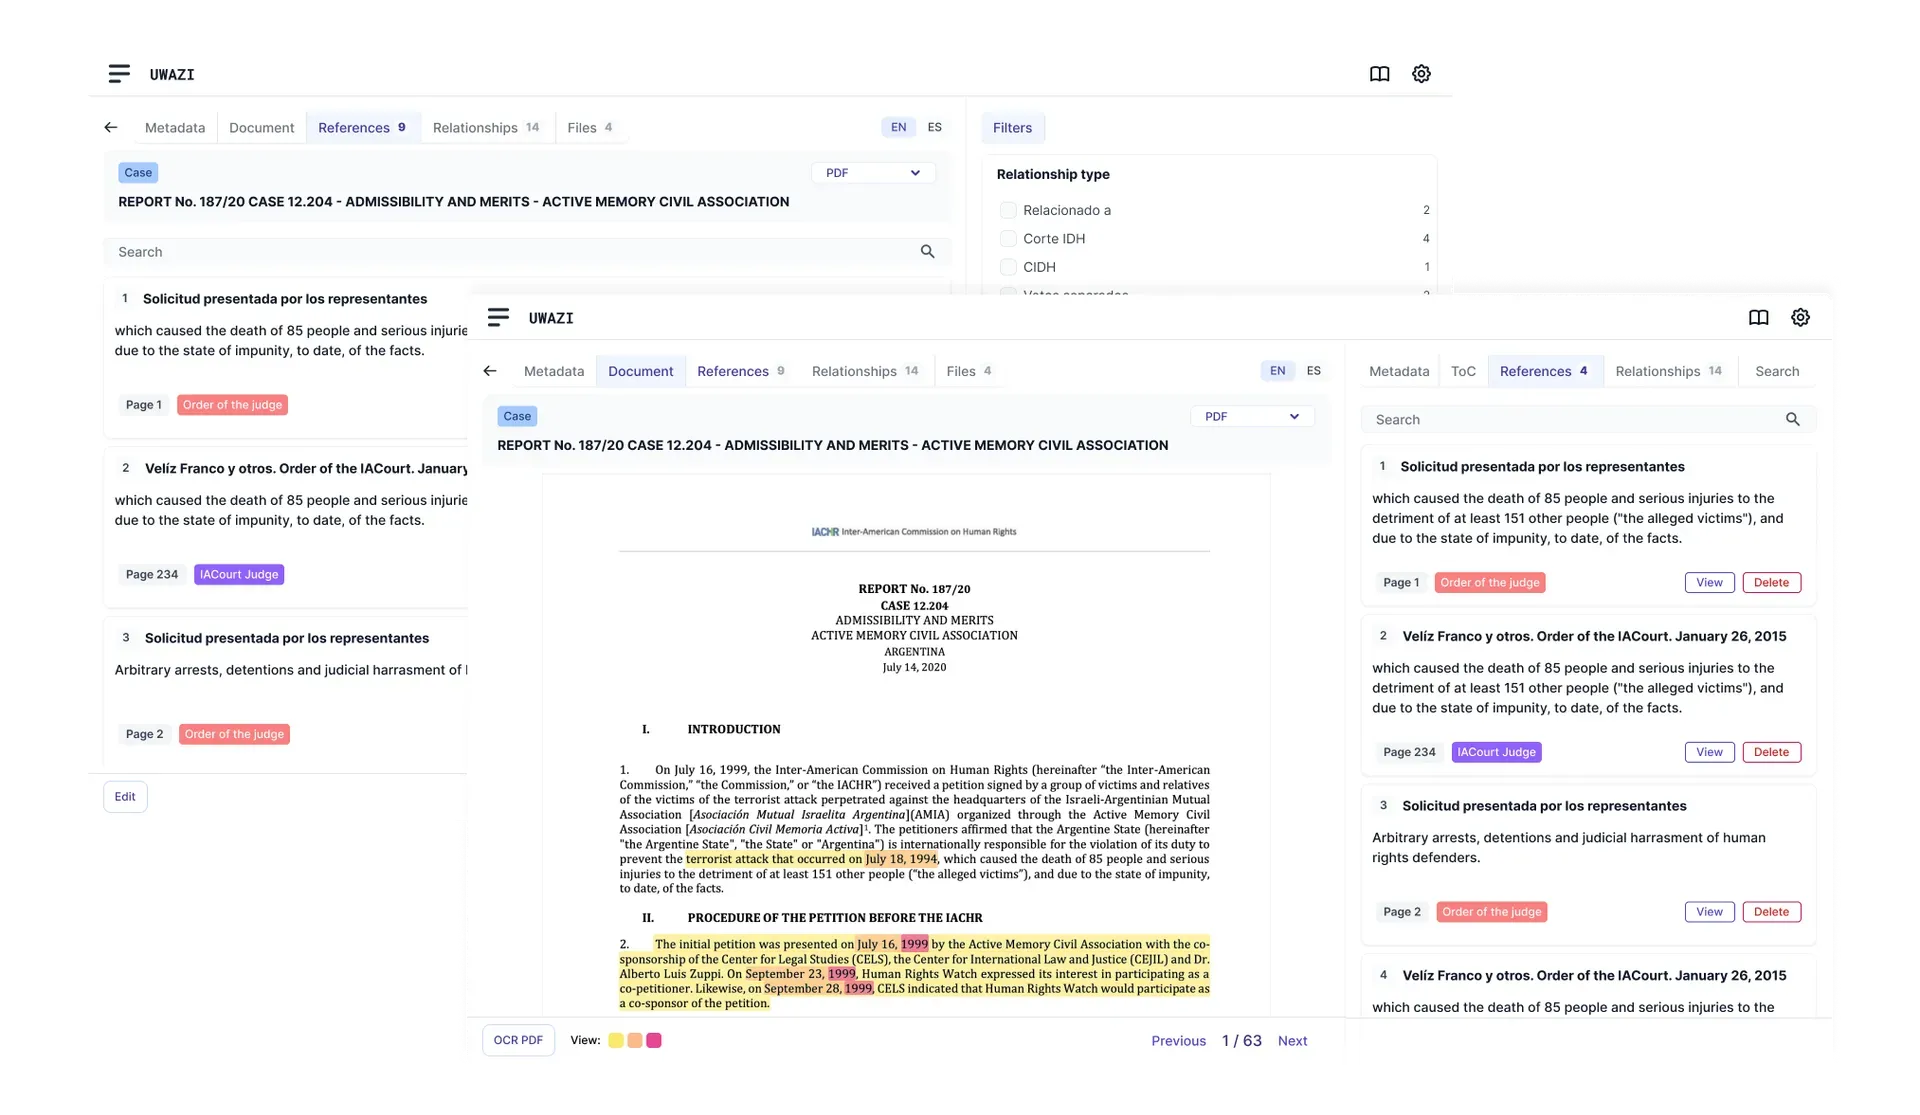Open the hamburger navigation menu in front window

coord(499,317)
